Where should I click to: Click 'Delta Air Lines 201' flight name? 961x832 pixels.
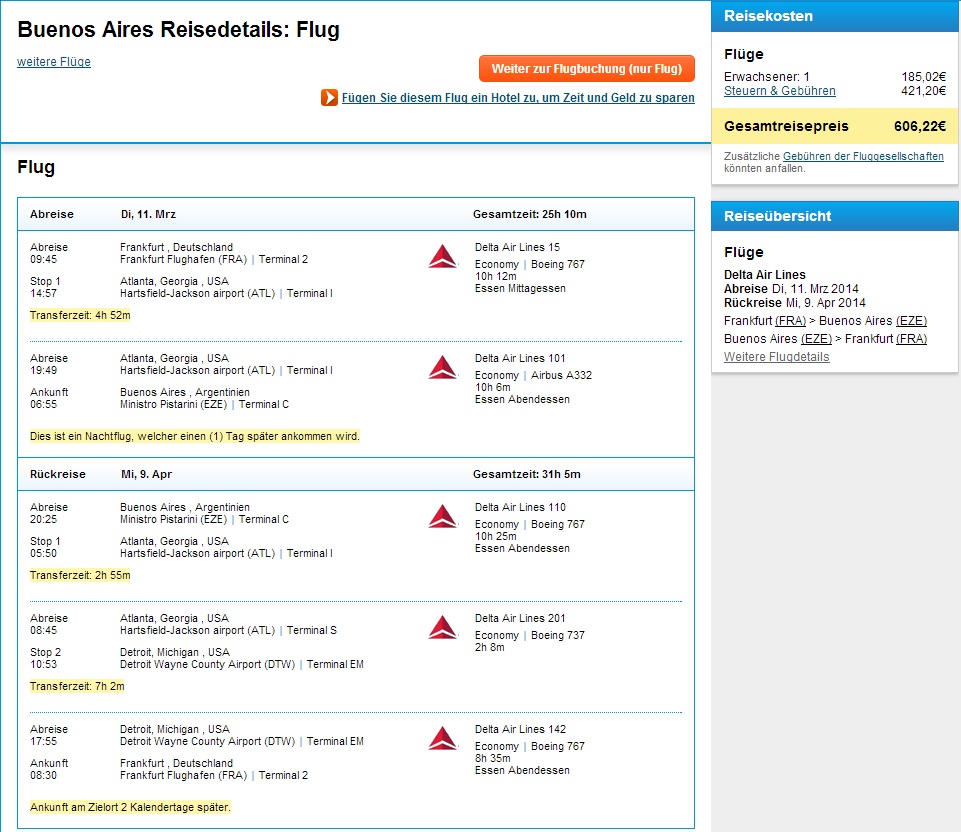point(520,618)
